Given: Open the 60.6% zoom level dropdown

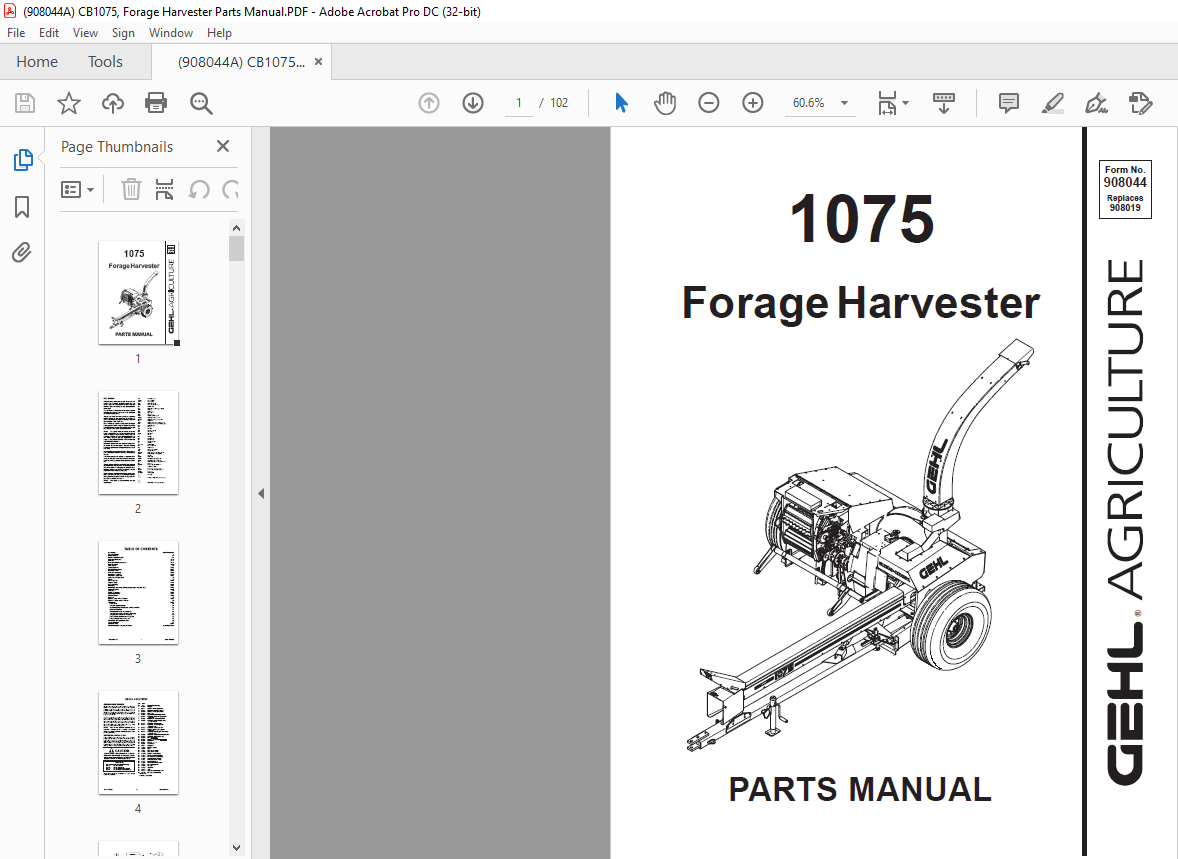Looking at the screenshot, I should click(844, 103).
